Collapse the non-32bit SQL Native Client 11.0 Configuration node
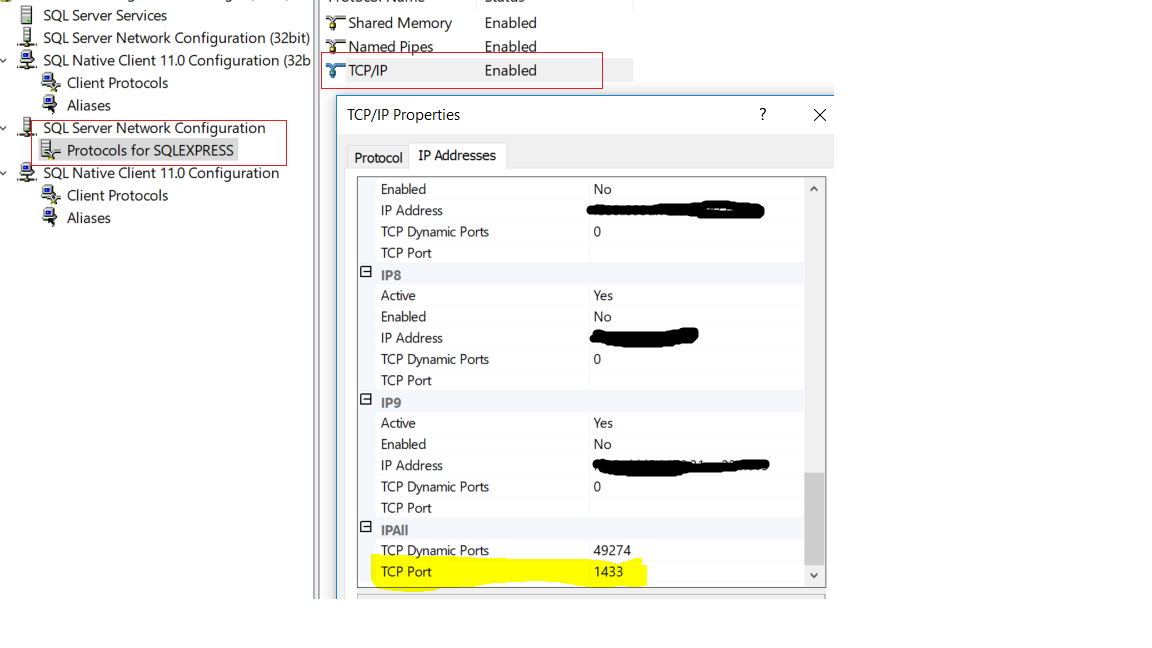The width and height of the screenshot is (1152, 648). [4, 173]
